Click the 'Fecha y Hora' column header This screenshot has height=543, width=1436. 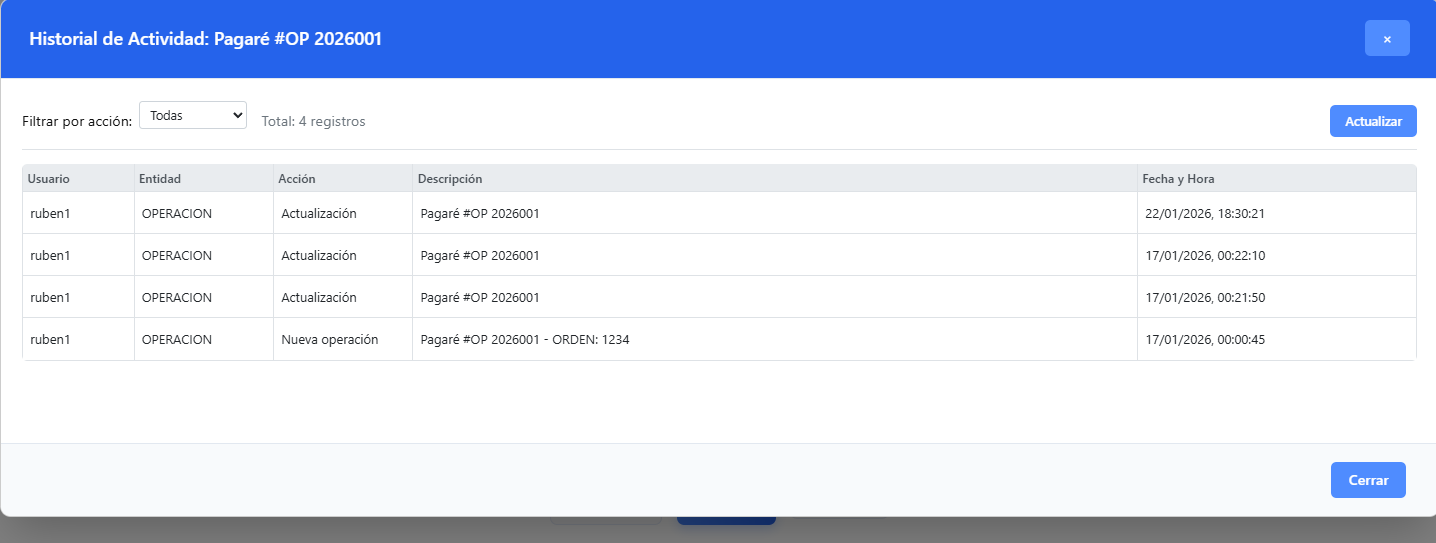[x=1178, y=179]
